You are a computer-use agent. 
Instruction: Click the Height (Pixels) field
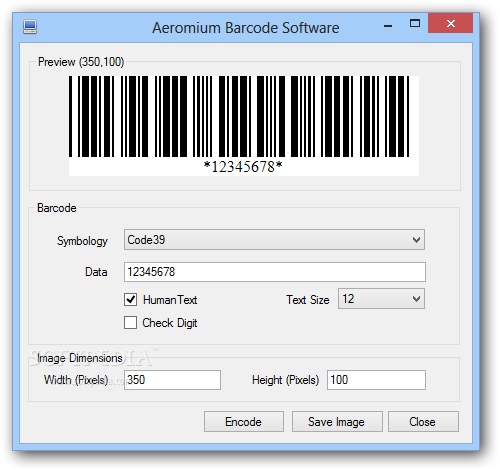pos(376,380)
